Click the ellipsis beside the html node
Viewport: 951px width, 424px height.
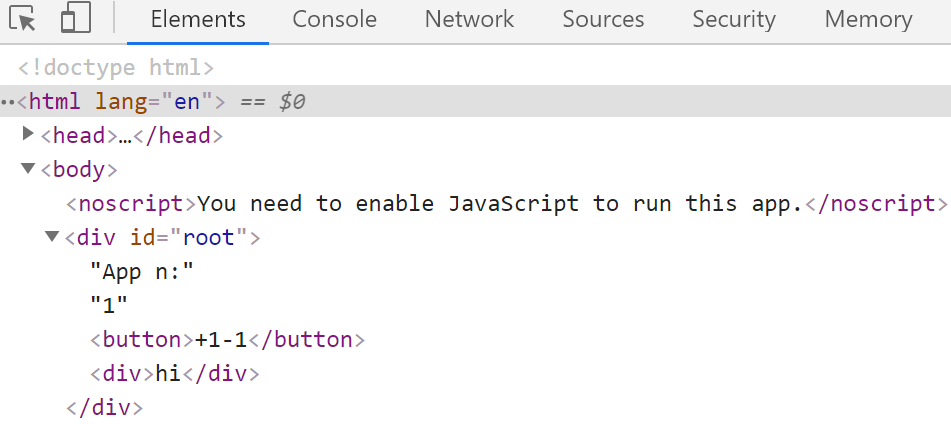pyautogui.click(x=8, y=102)
